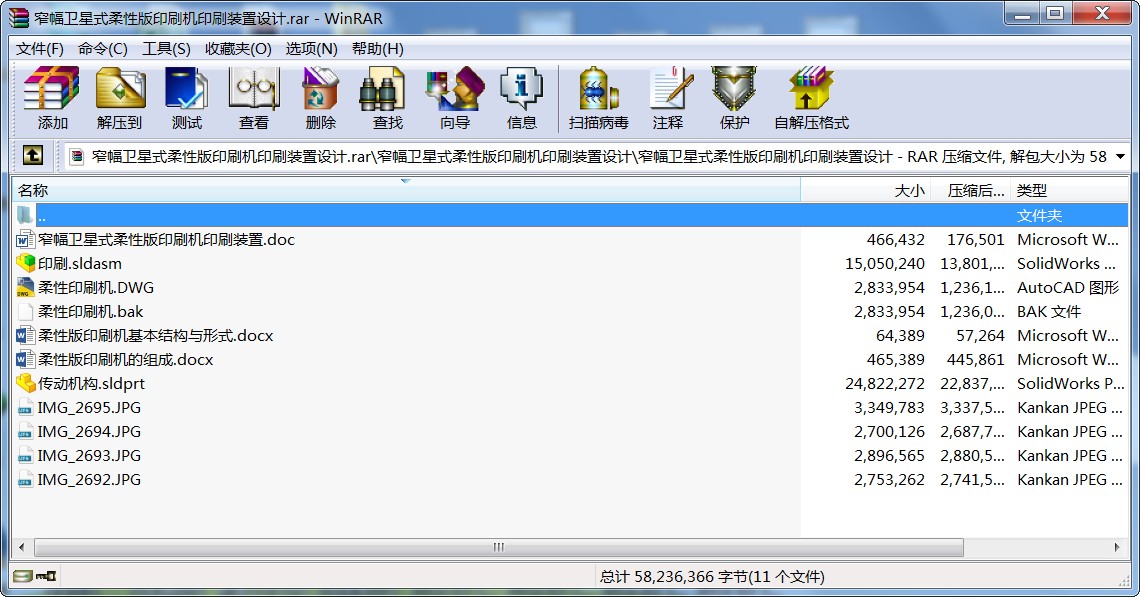Click the size value 15,050,240
1140x597 pixels.
coord(885,263)
